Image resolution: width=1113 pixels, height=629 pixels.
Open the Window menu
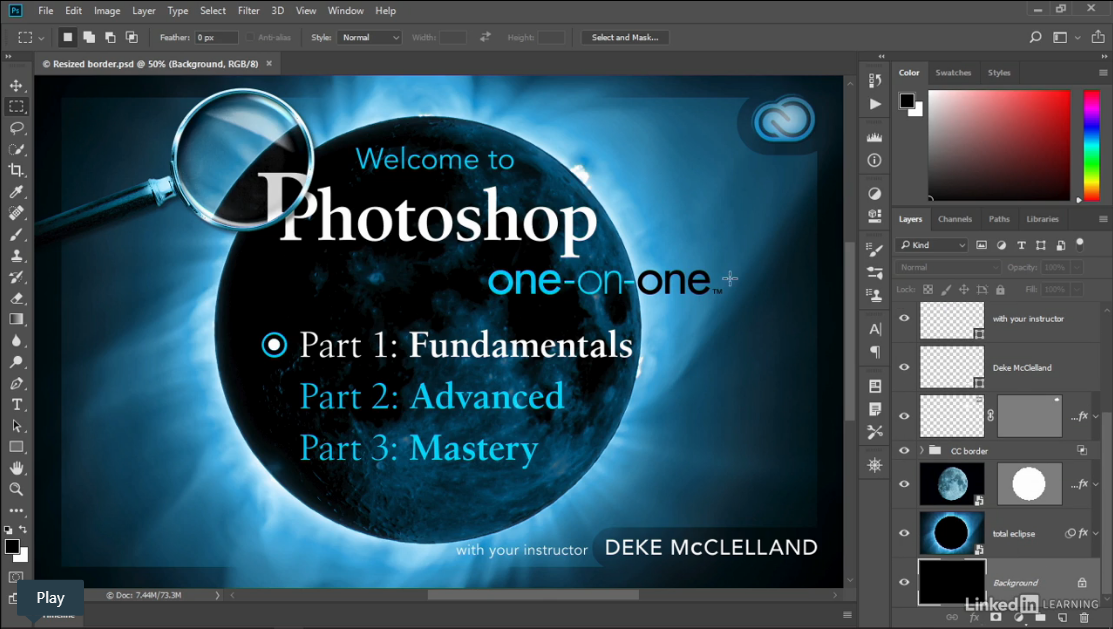[x=346, y=11]
